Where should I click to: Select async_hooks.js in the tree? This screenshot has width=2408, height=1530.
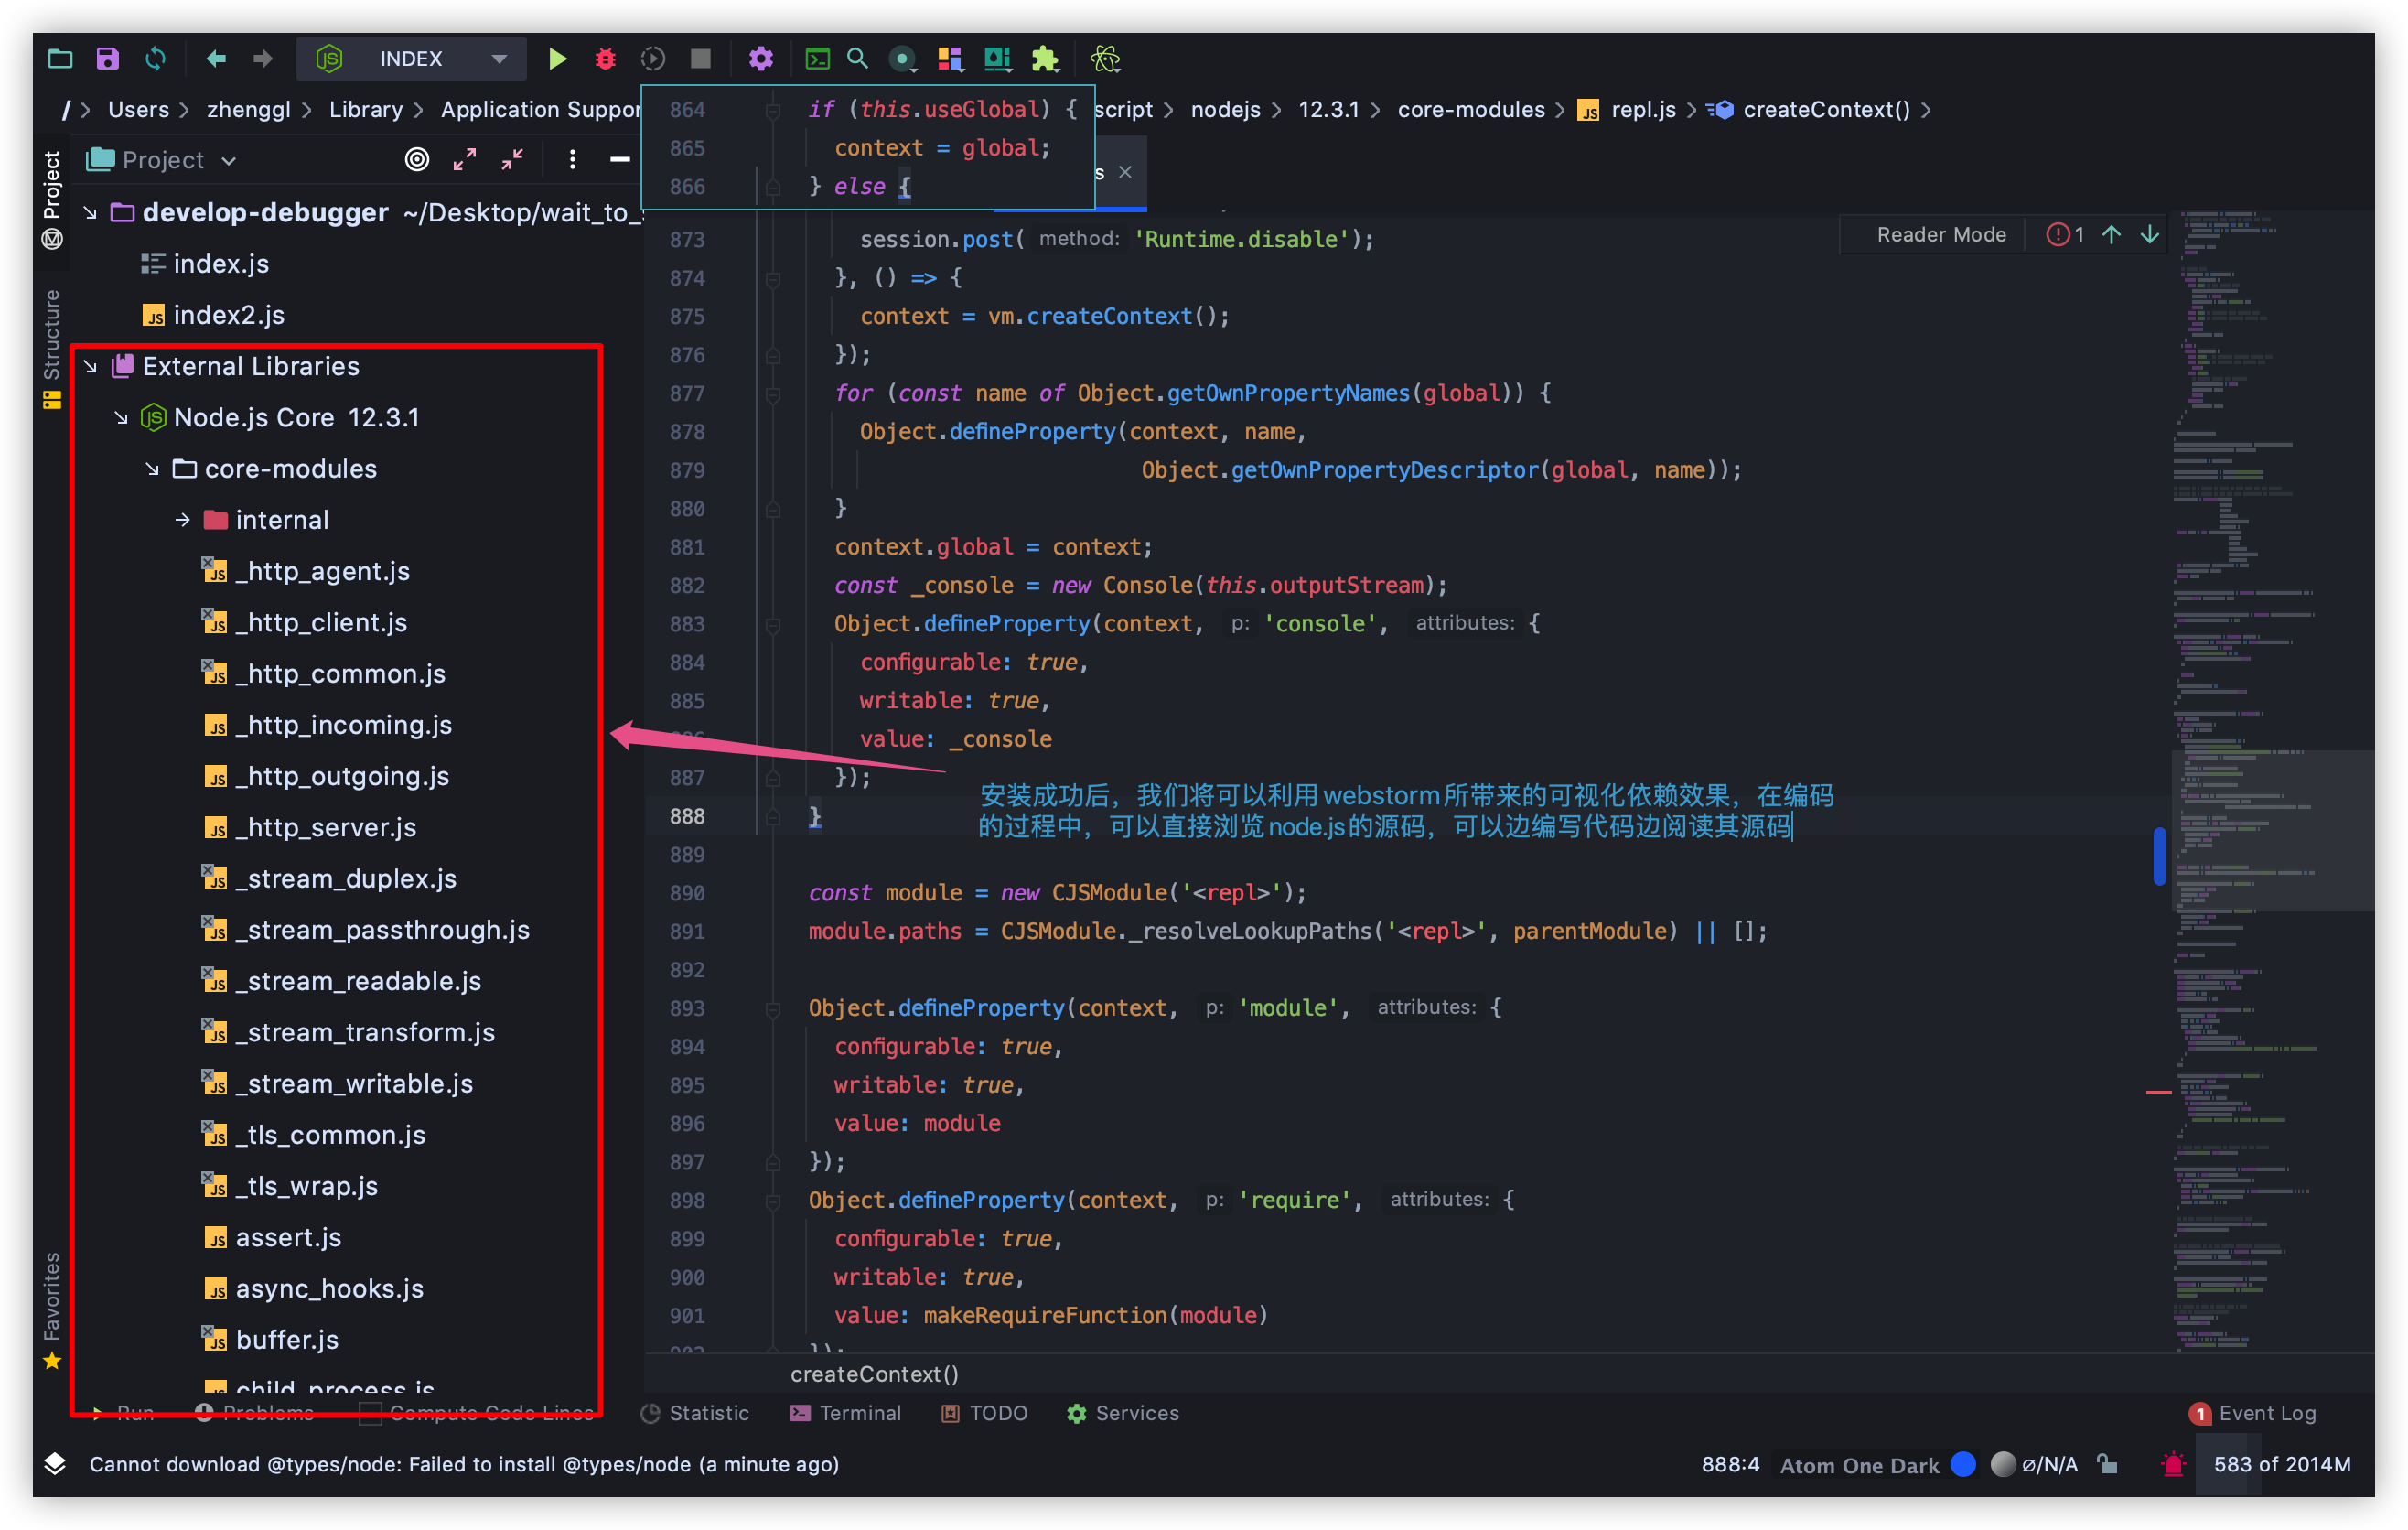[x=330, y=1288]
